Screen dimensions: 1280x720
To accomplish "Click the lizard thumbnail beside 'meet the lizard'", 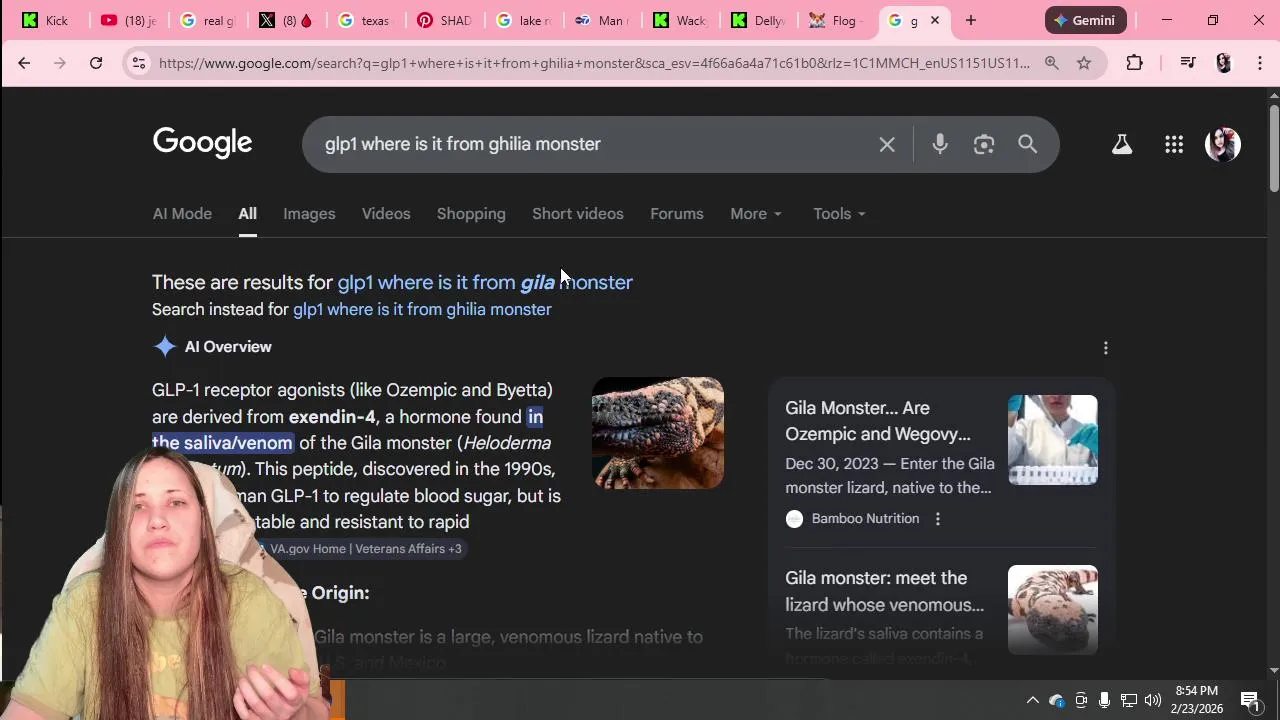I will (x=1053, y=610).
